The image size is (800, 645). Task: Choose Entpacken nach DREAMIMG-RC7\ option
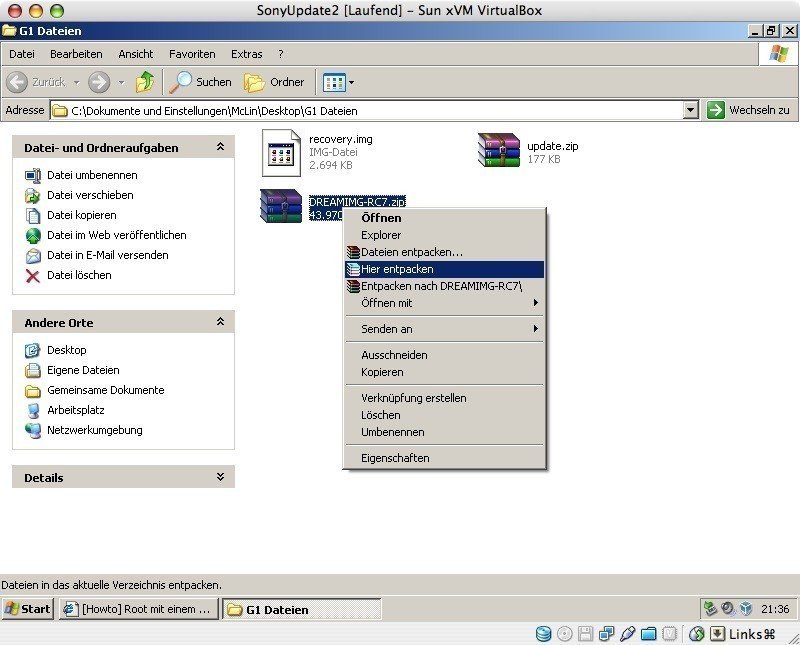(444, 286)
